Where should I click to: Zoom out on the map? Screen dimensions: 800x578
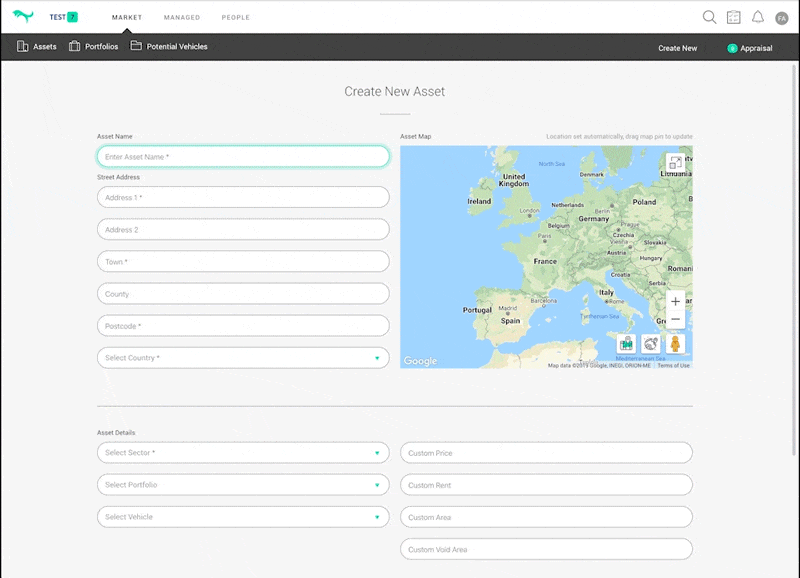click(x=675, y=319)
